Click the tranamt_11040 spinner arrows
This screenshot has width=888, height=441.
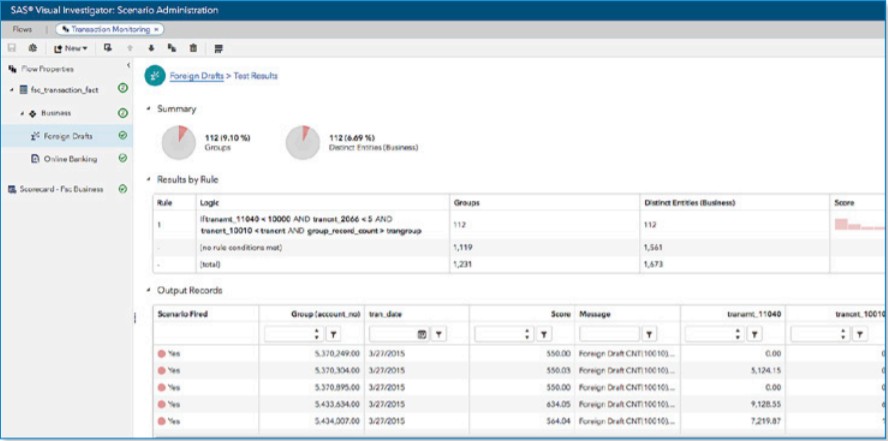737,335
